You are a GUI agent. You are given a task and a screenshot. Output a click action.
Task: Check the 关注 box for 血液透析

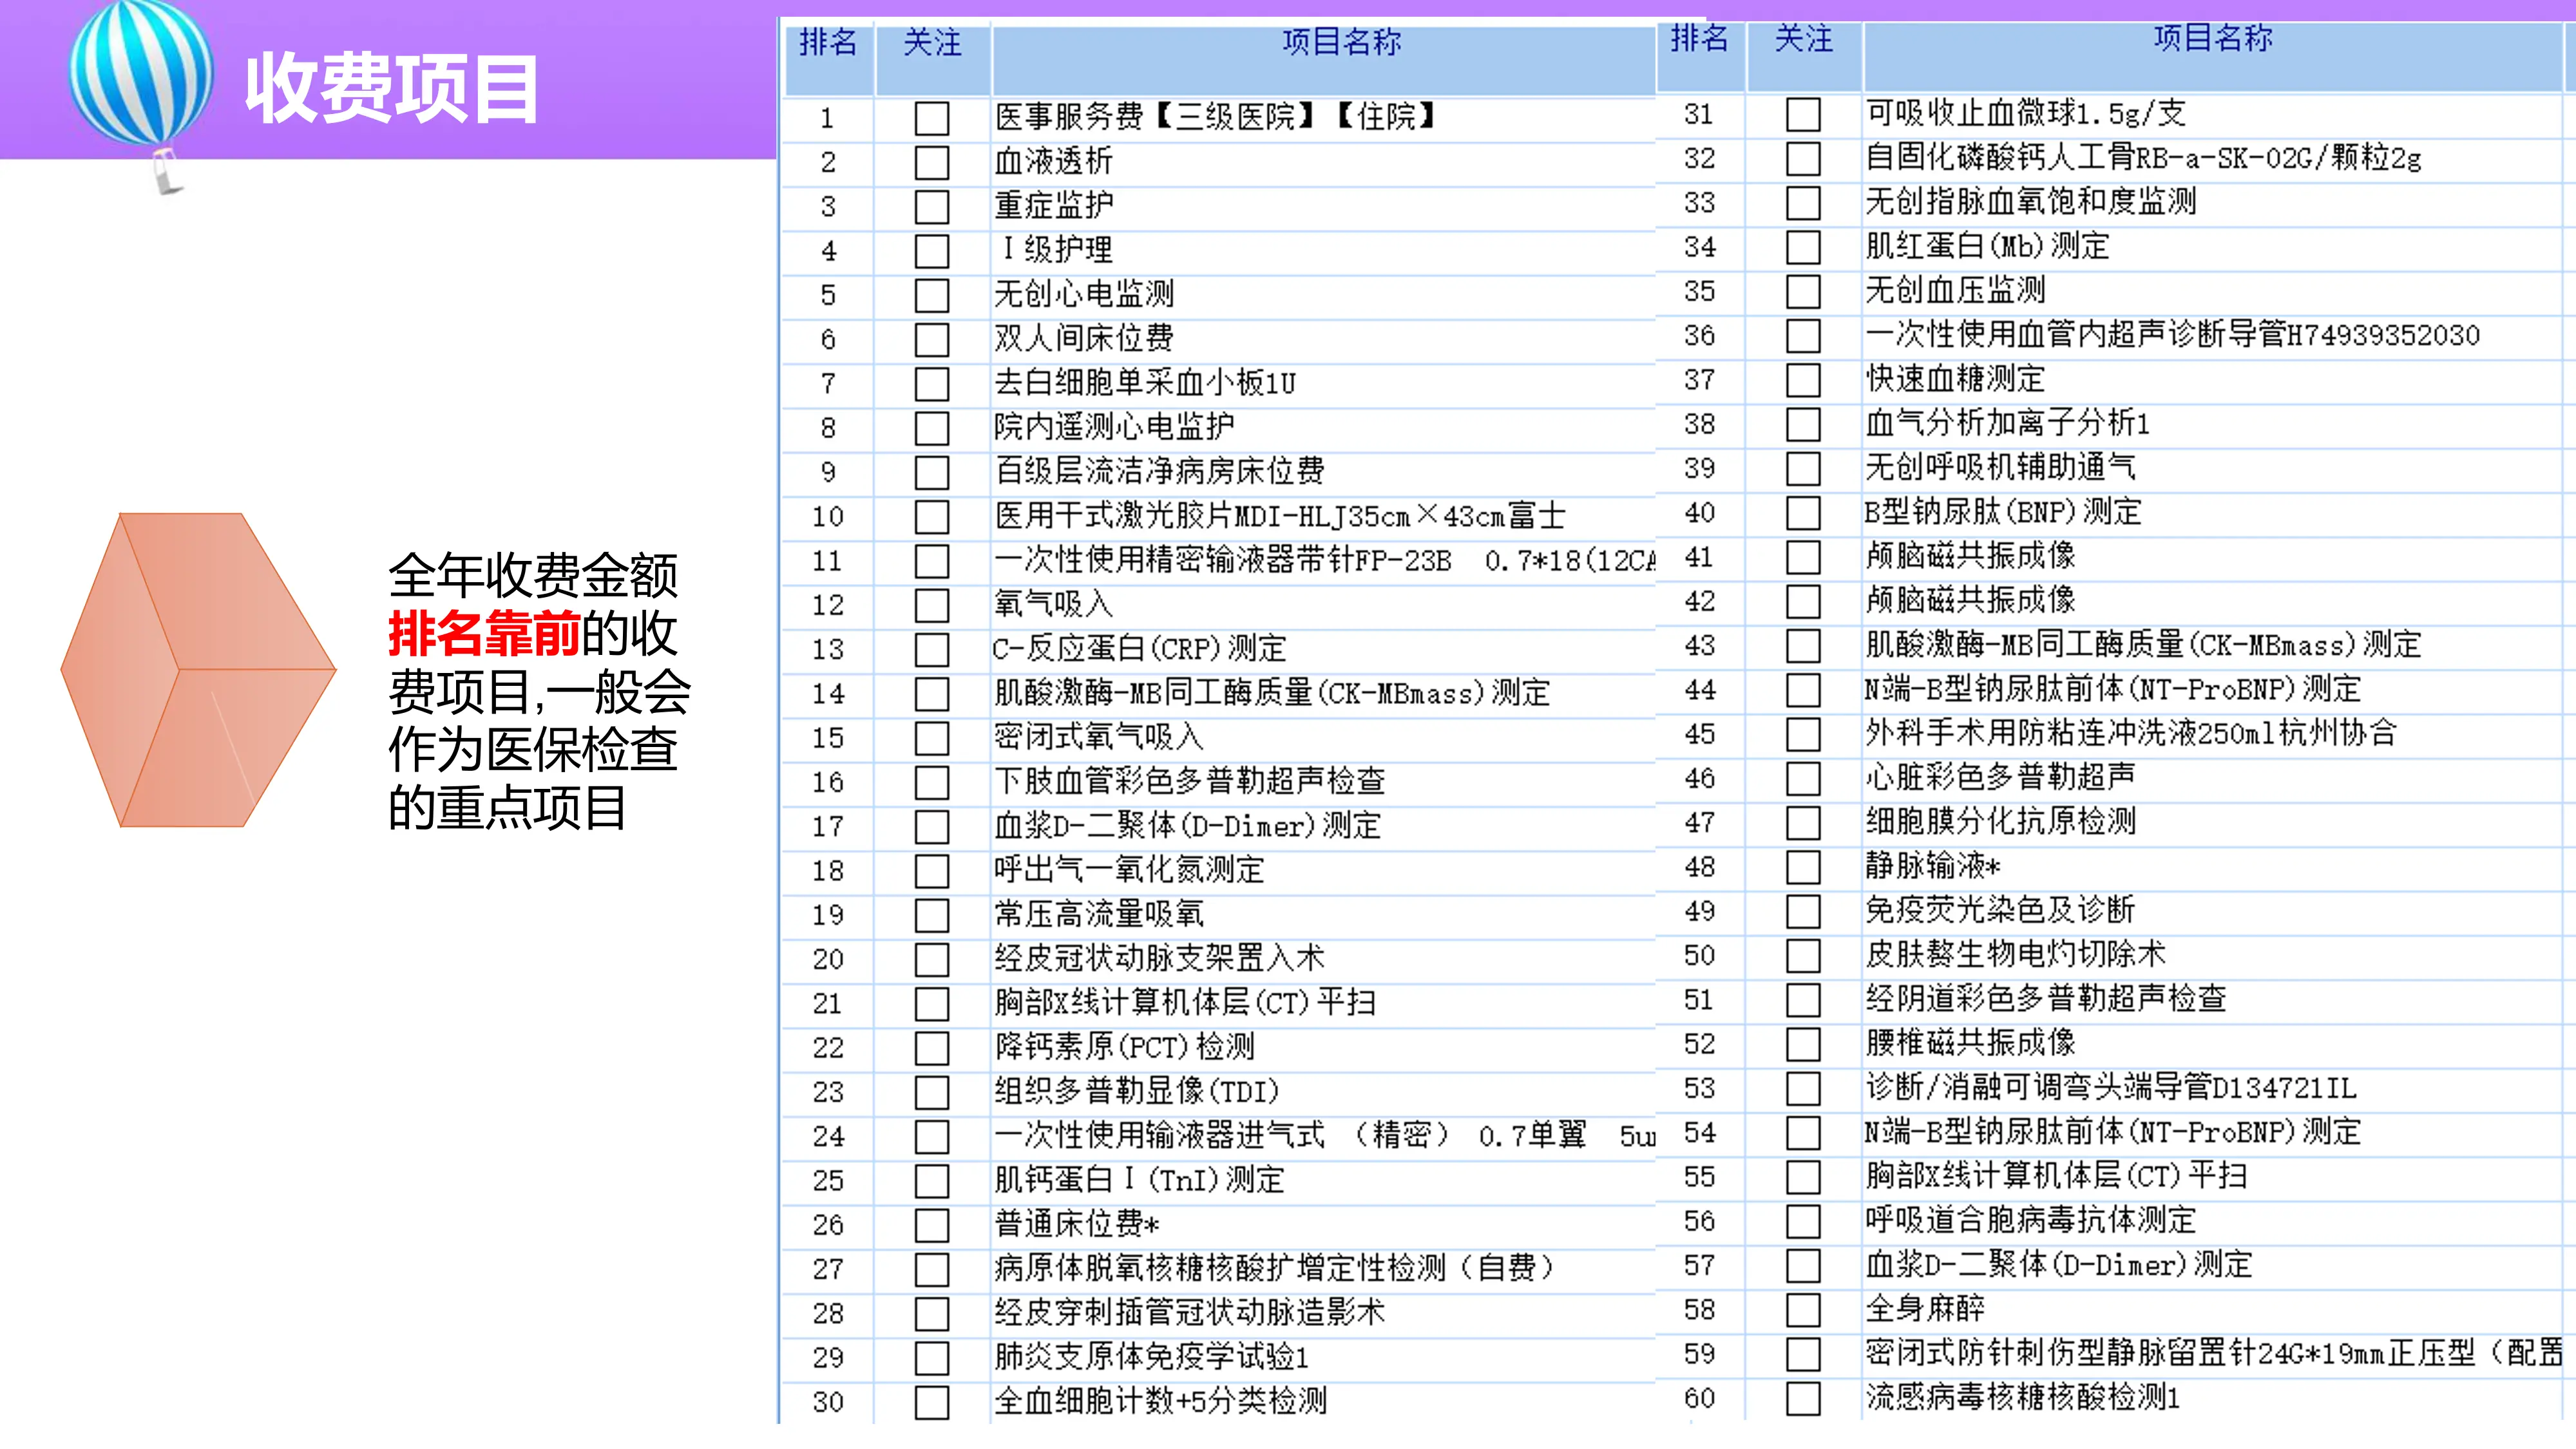[x=932, y=162]
